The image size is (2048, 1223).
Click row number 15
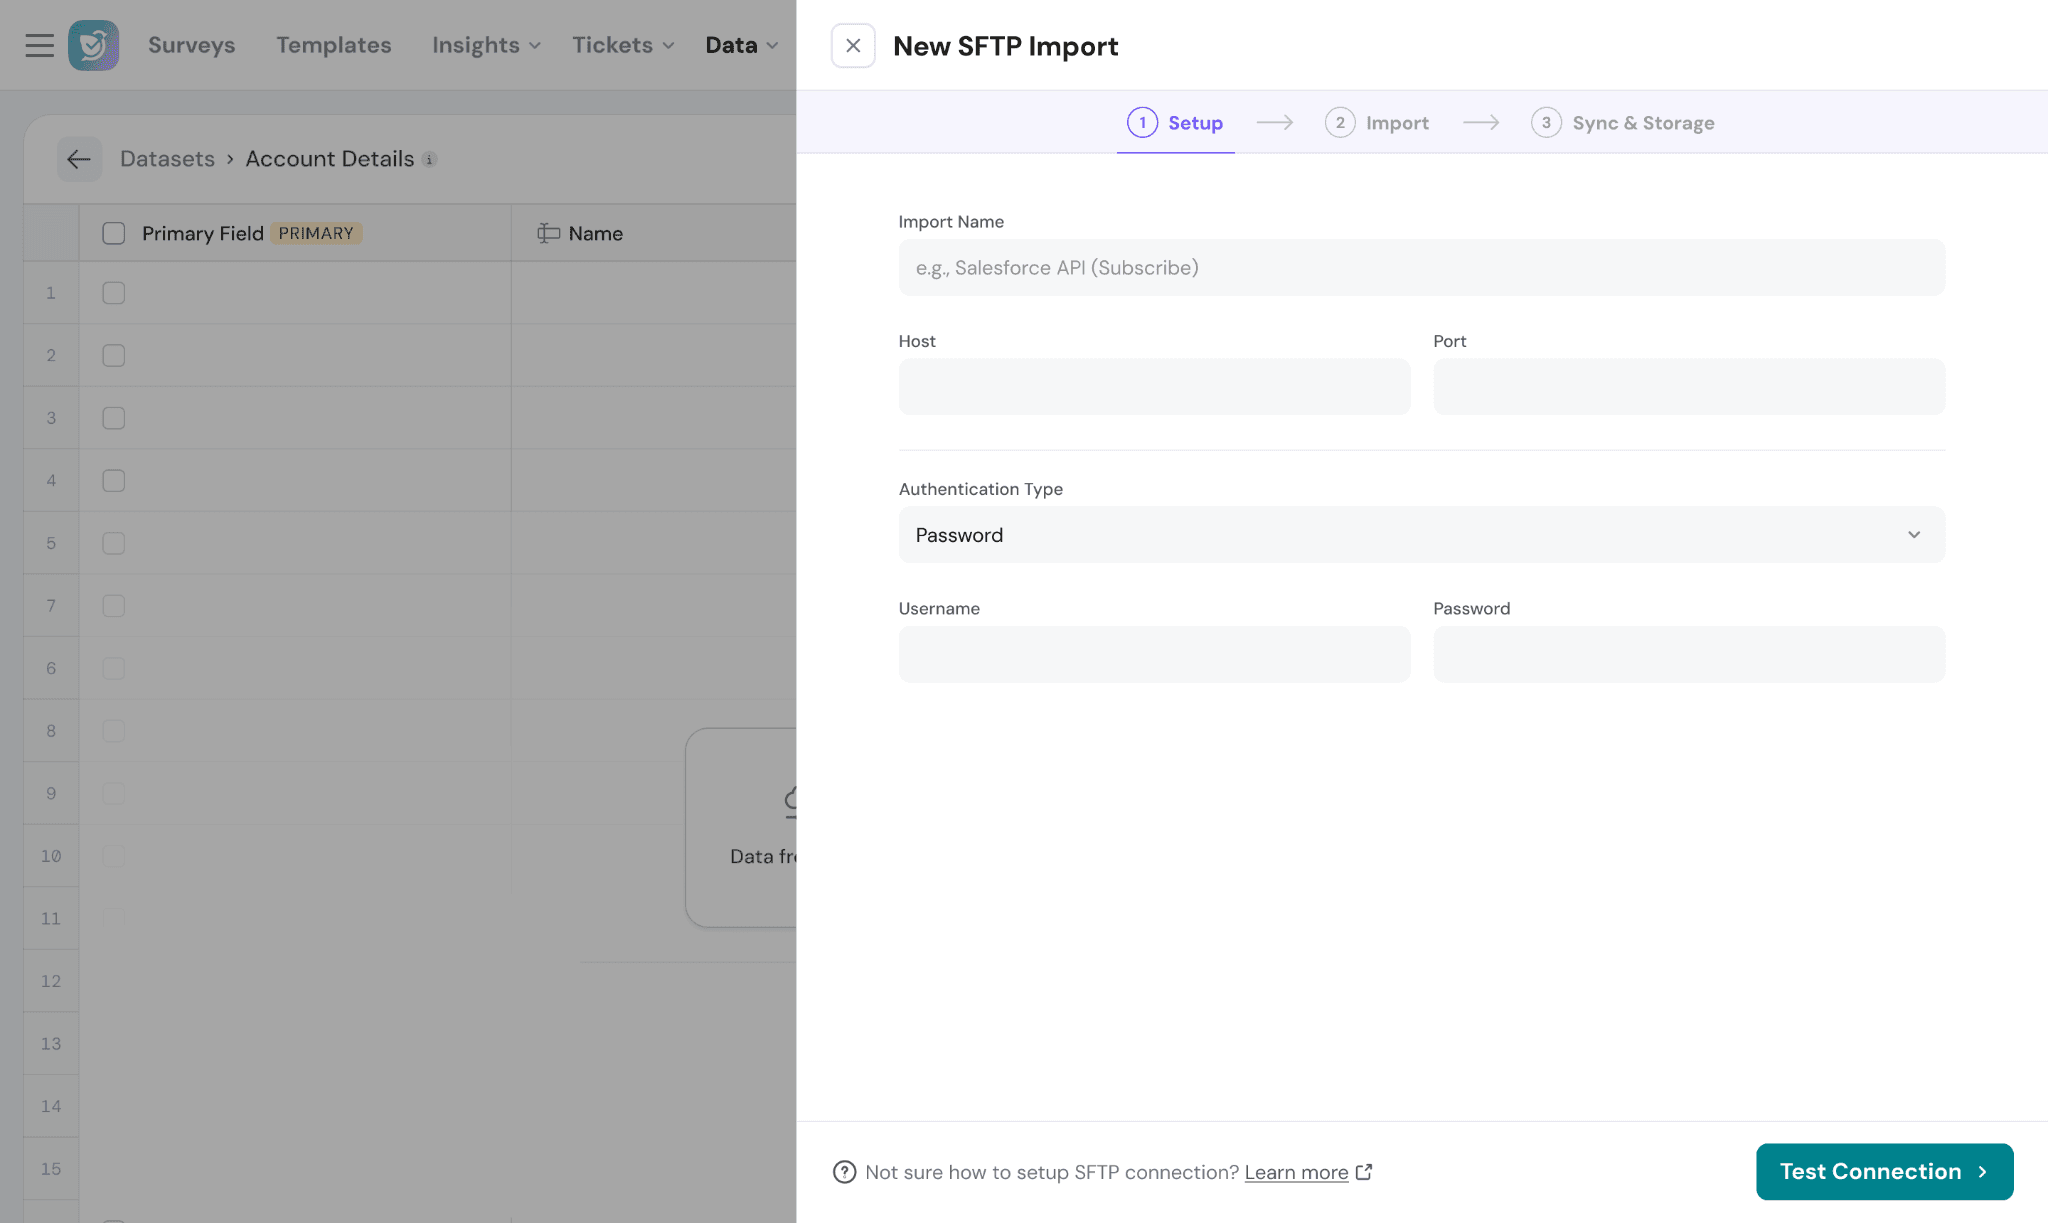click(x=51, y=1169)
